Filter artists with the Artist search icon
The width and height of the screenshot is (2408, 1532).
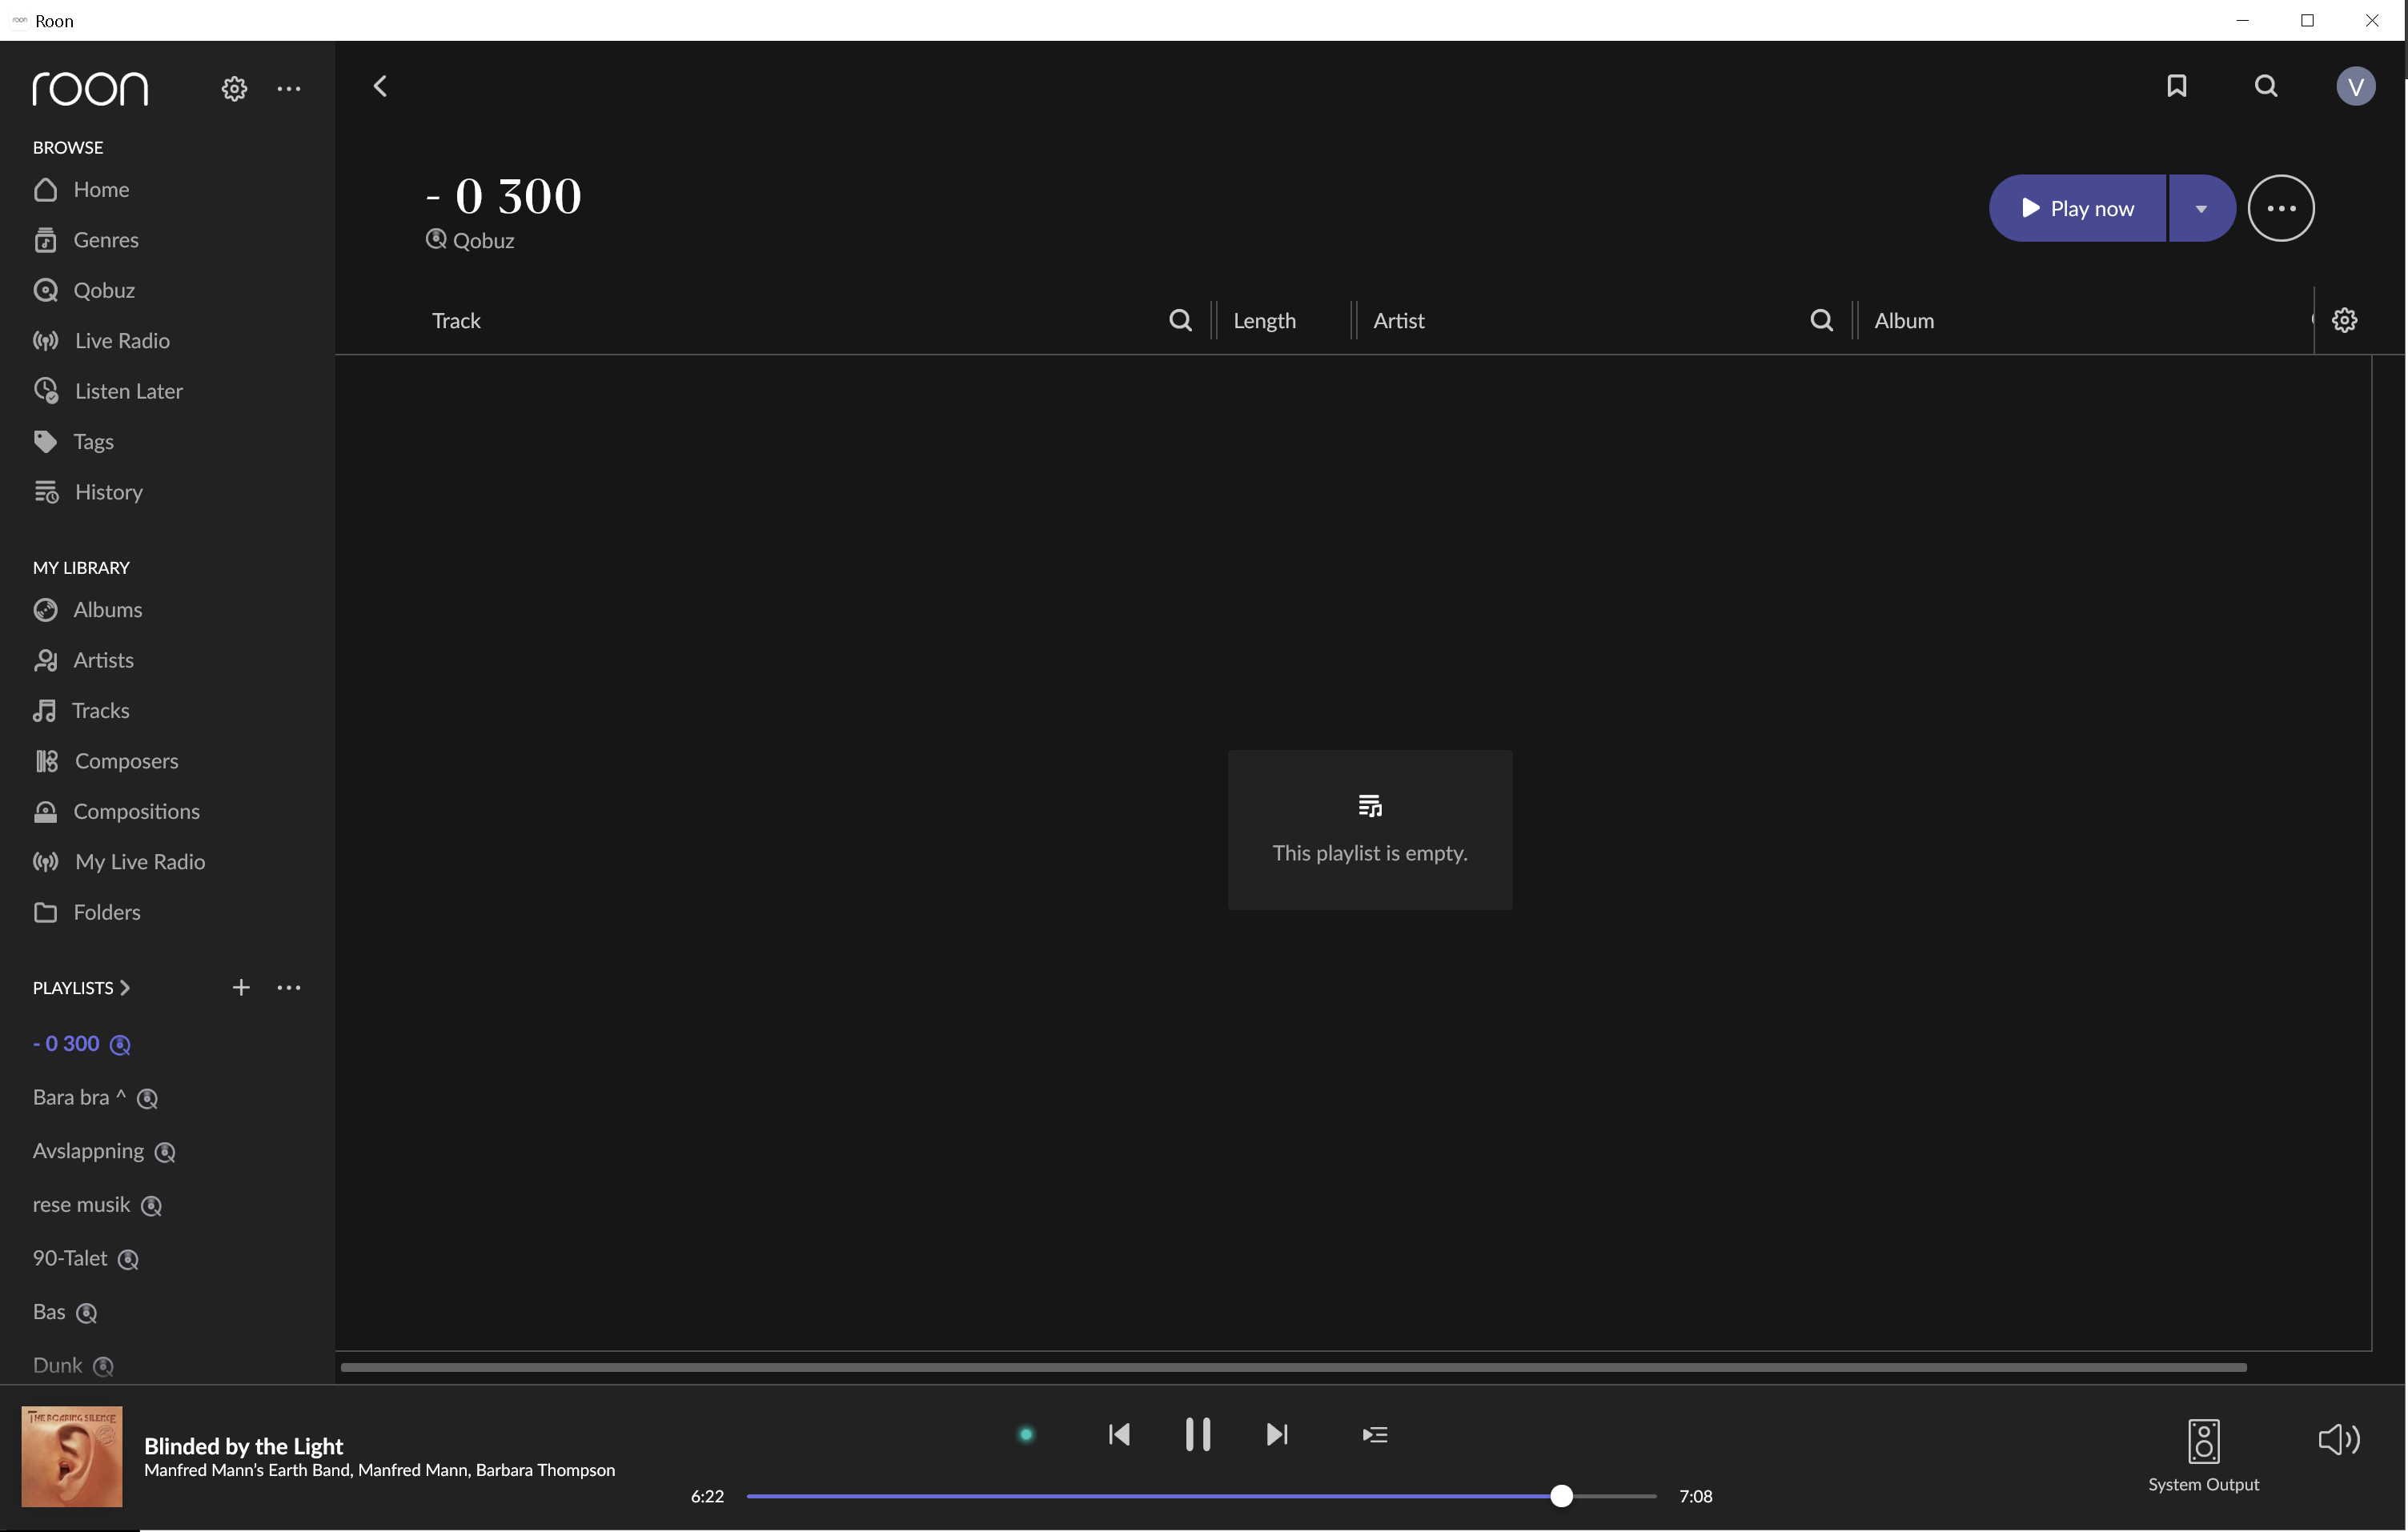click(1822, 320)
